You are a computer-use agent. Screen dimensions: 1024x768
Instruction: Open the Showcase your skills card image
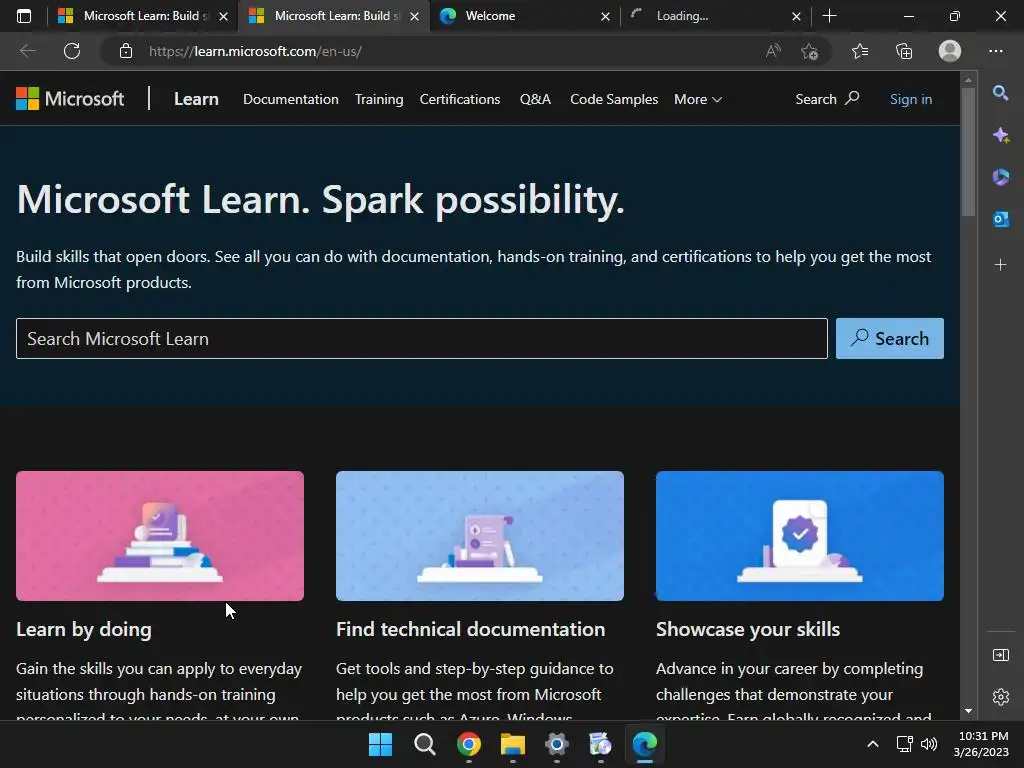coord(799,536)
